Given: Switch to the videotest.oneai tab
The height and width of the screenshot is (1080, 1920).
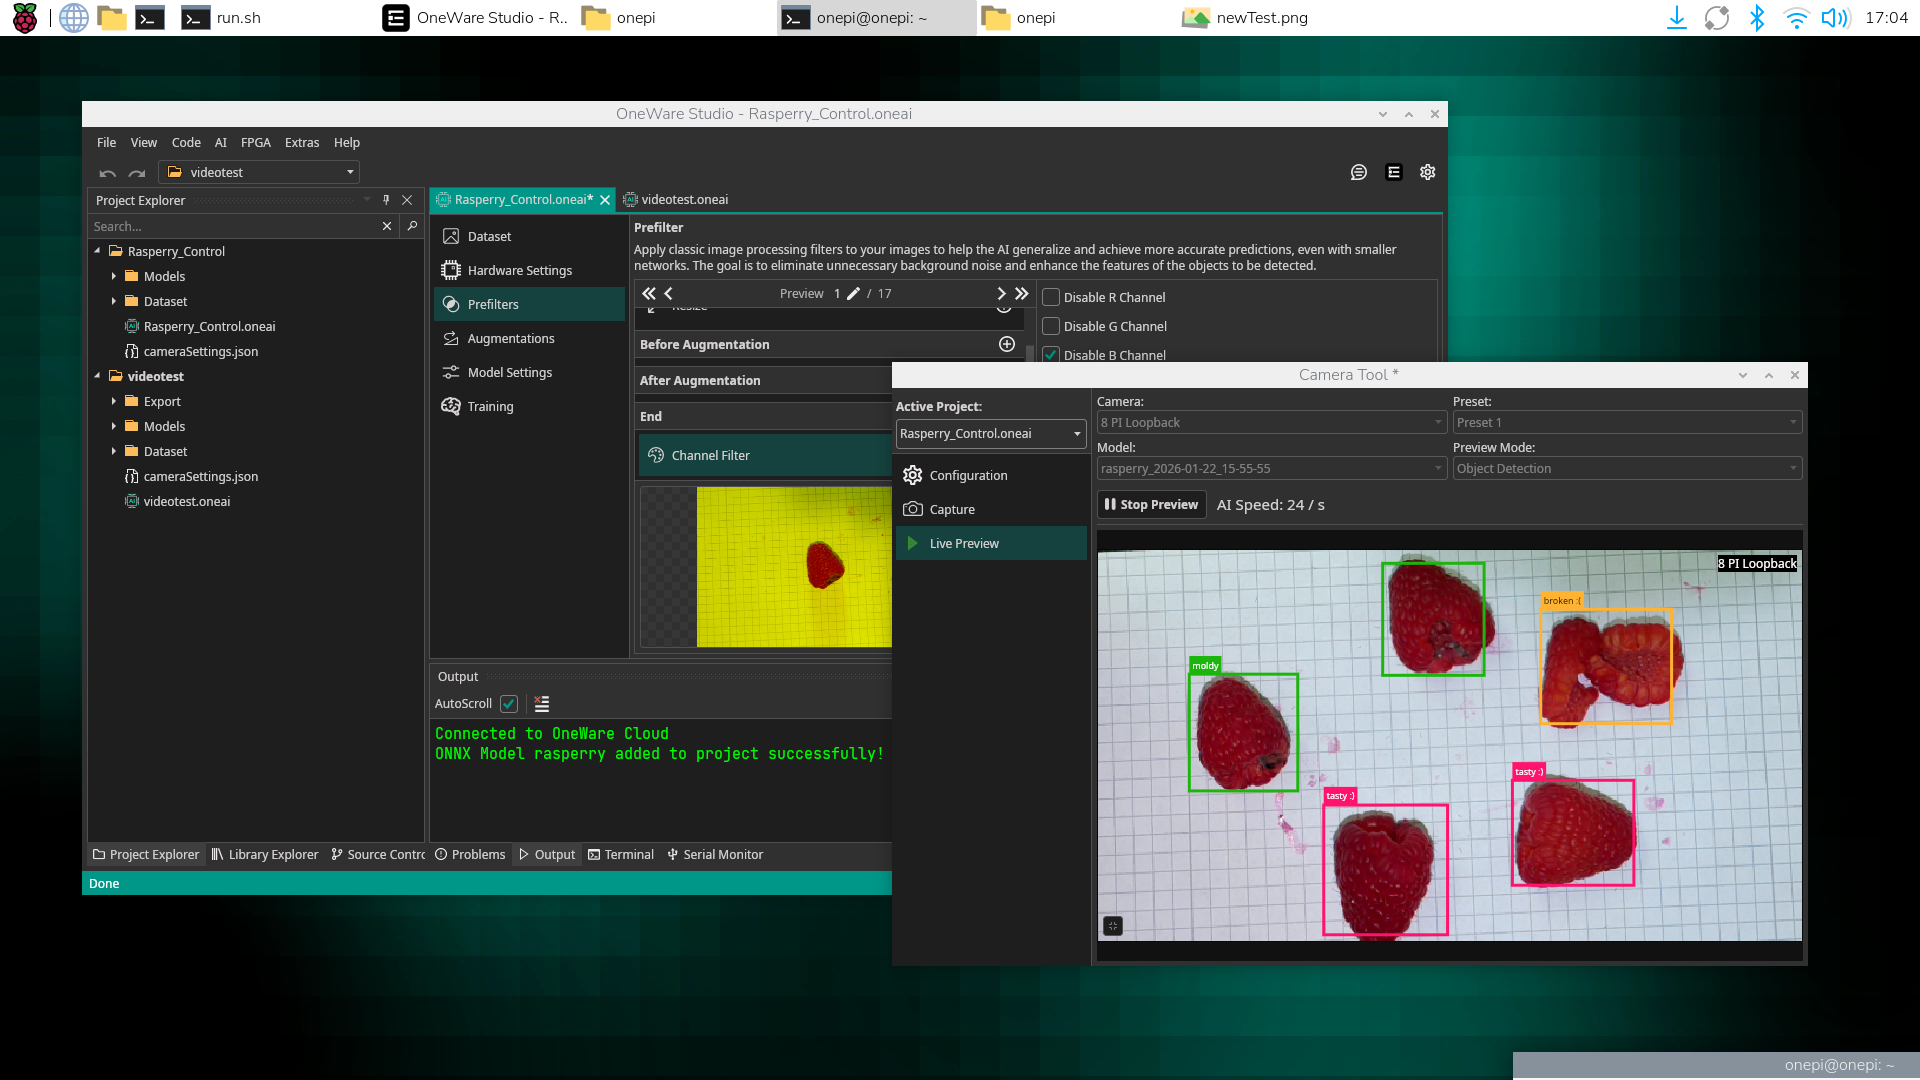Looking at the screenshot, I should (x=684, y=199).
